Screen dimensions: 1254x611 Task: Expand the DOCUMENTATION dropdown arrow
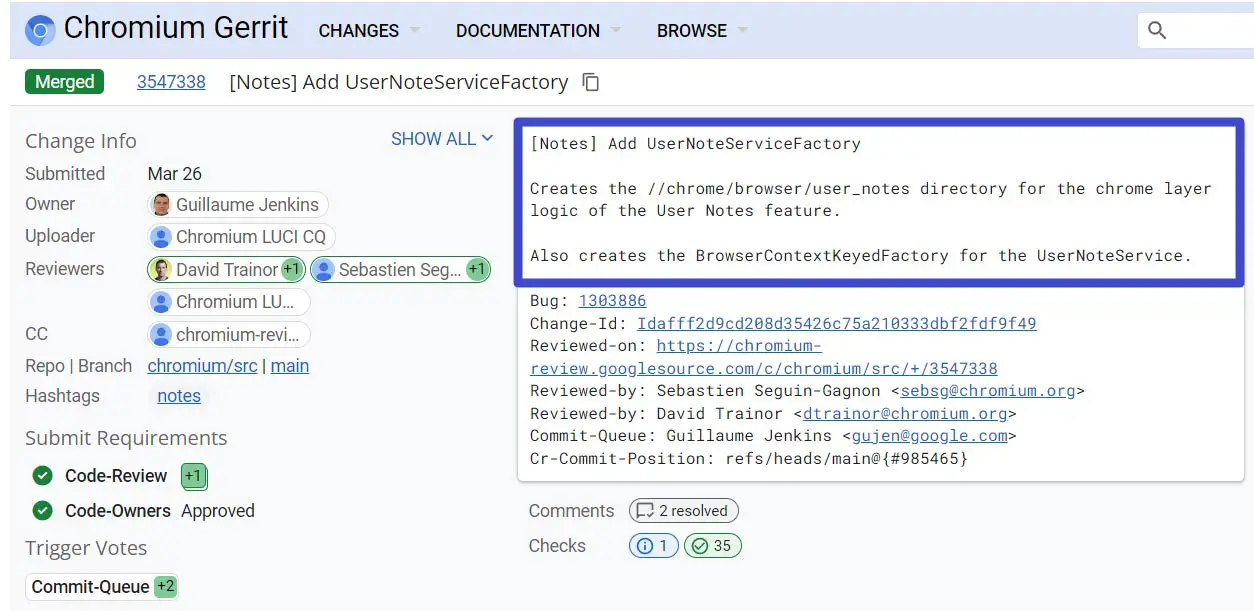pos(615,31)
